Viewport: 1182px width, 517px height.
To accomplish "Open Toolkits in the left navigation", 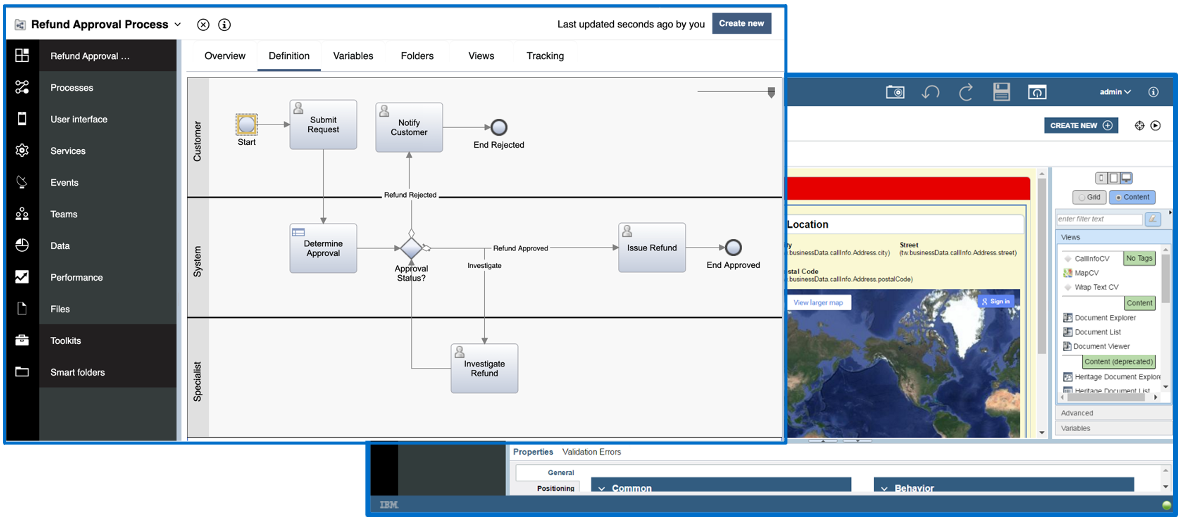I will [108, 341].
